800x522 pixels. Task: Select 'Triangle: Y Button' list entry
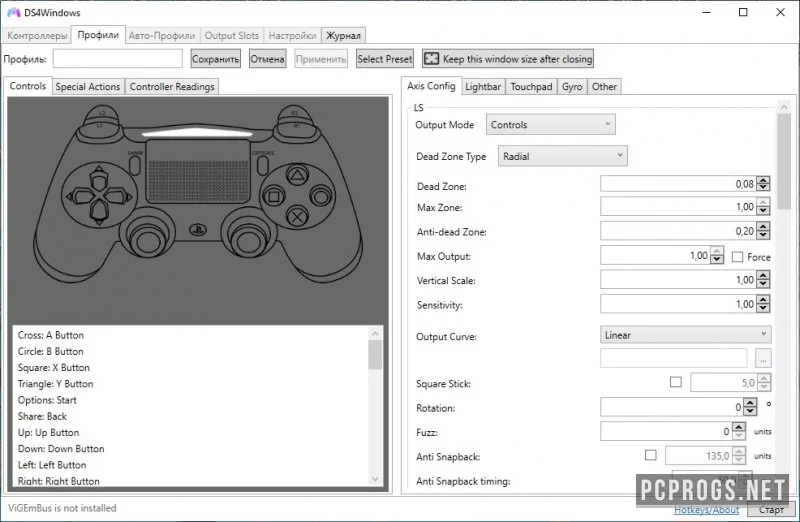pos(55,384)
